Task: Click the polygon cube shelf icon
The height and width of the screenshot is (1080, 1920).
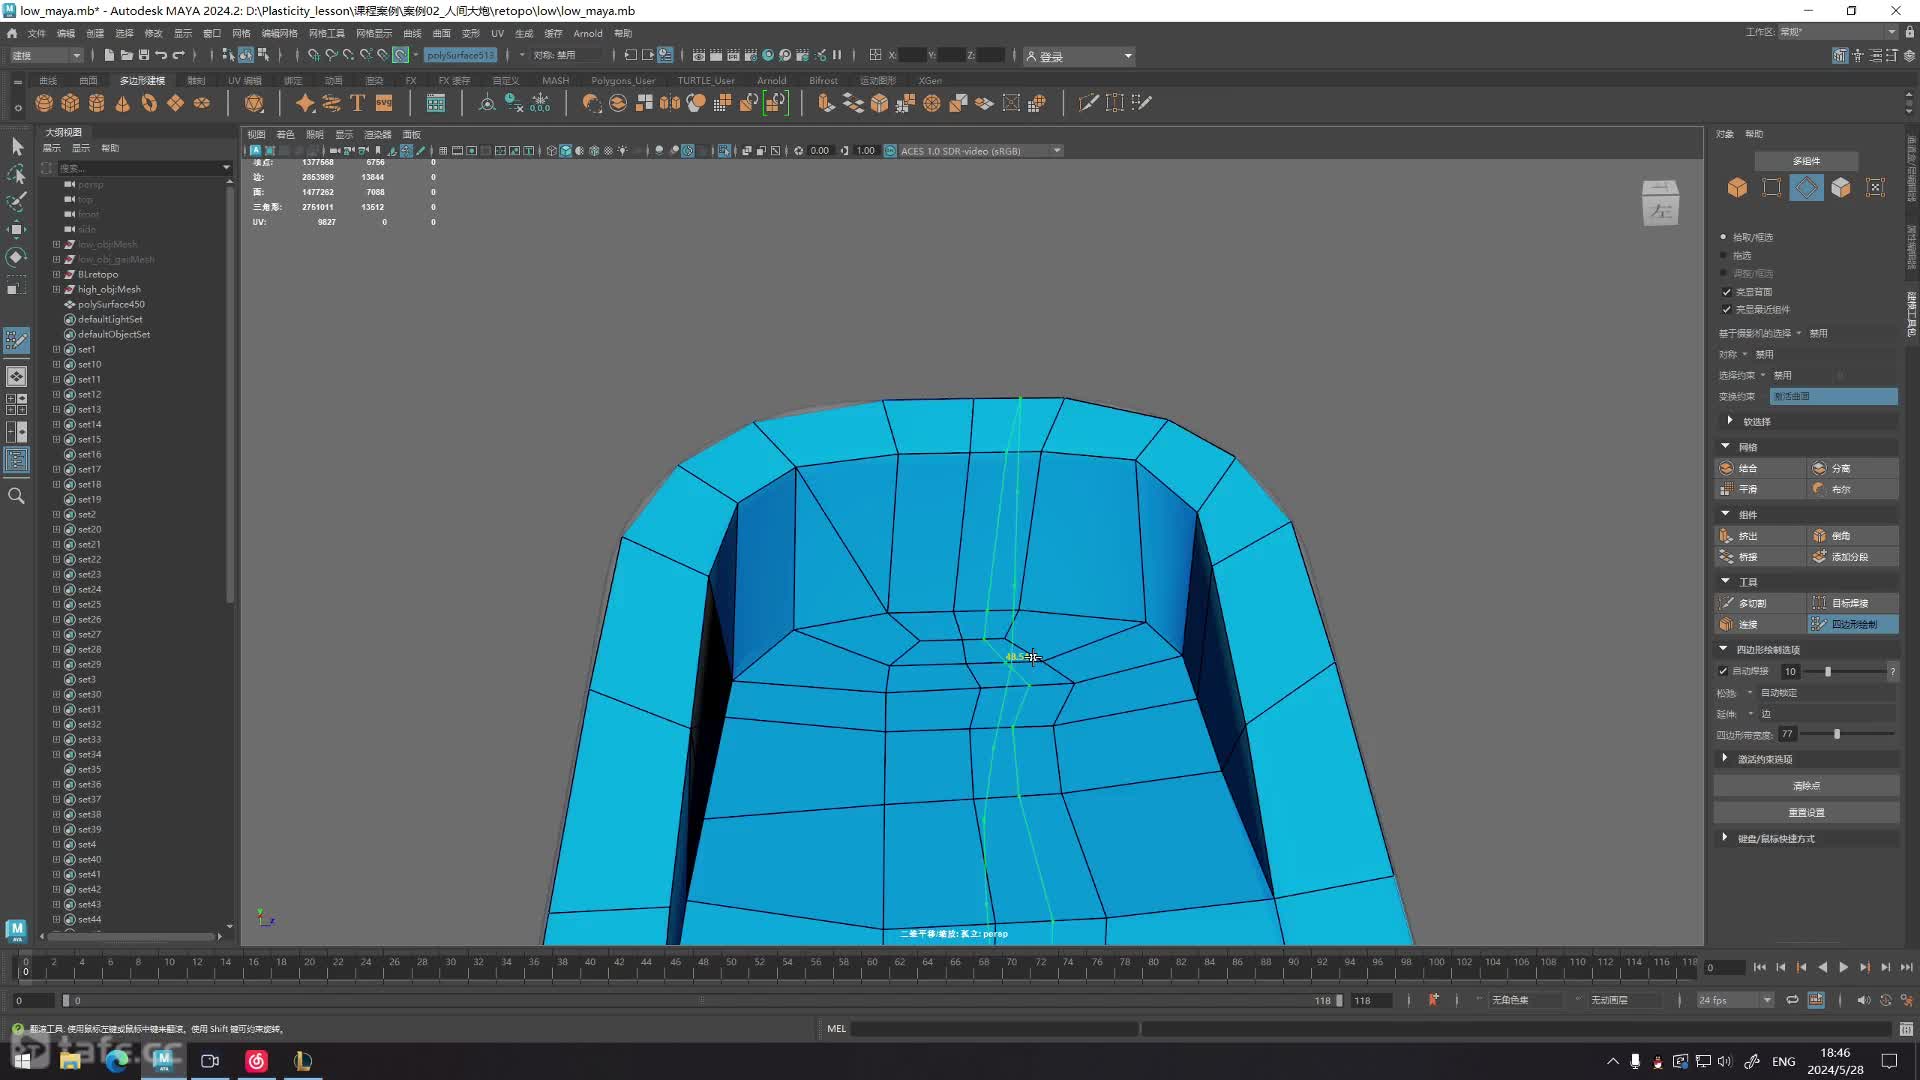Action: click(70, 103)
